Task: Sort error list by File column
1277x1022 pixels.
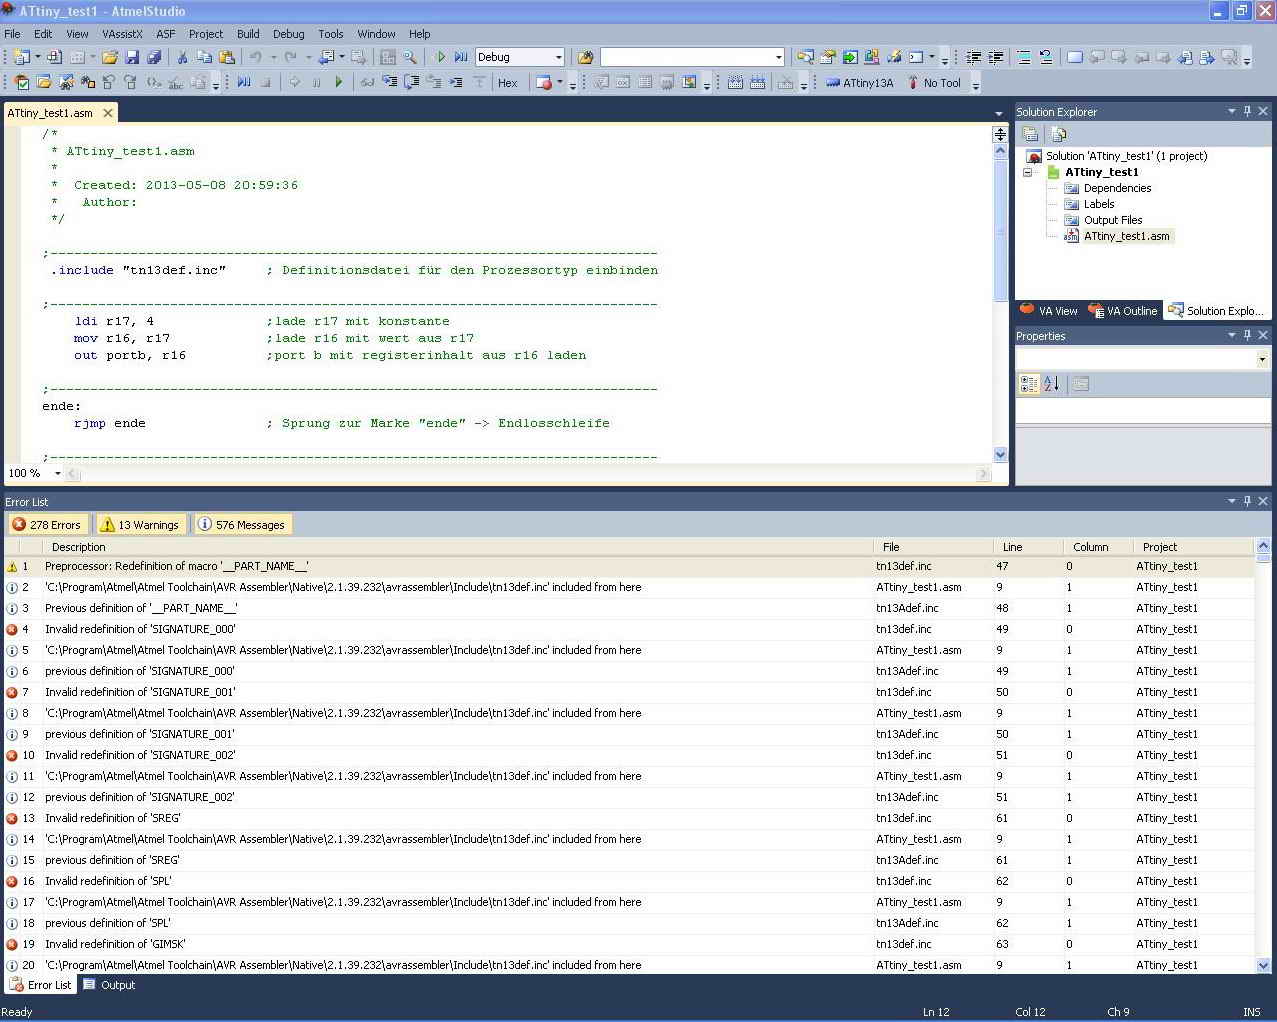Action: [933, 547]
